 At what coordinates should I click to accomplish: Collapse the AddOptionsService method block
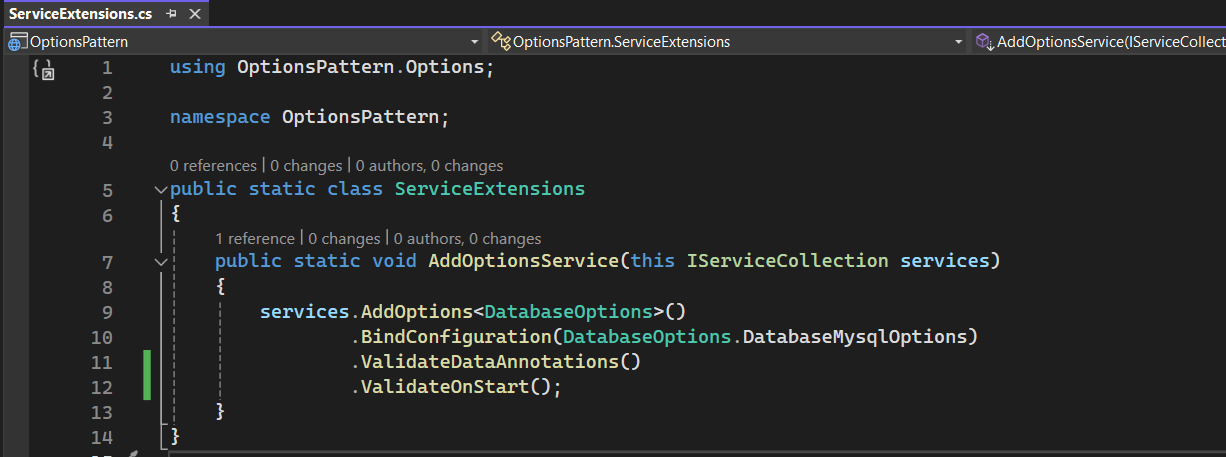coord(161,262)
